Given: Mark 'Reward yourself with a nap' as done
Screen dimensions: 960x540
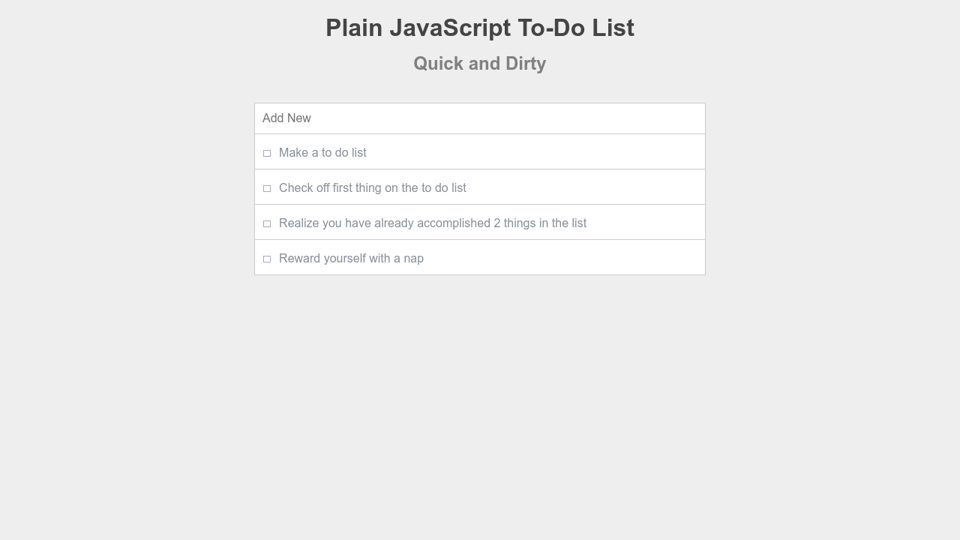Looking at the screenshot, I should (x=267, y=259).
